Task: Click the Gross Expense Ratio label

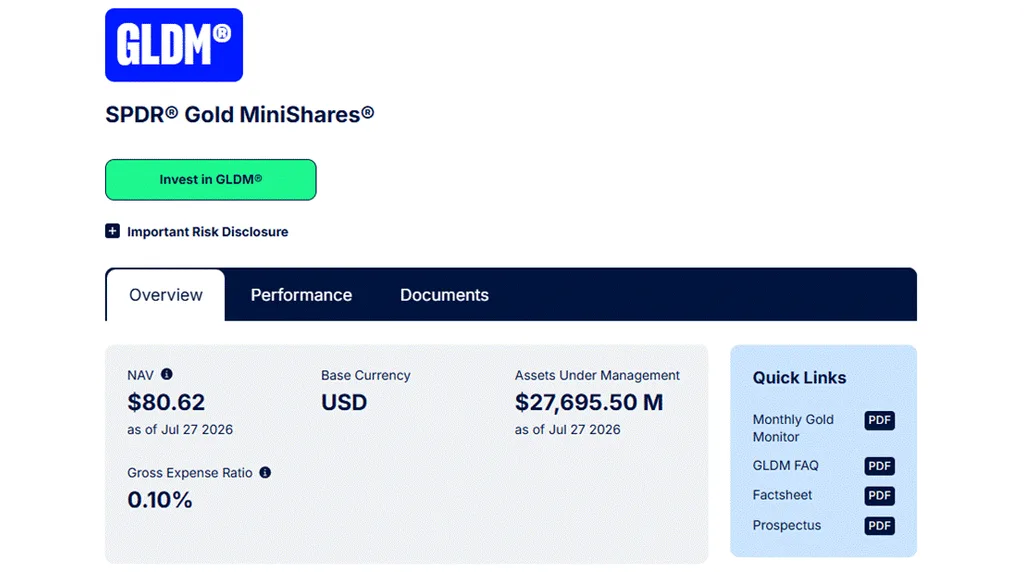Action: pos(189,473)
